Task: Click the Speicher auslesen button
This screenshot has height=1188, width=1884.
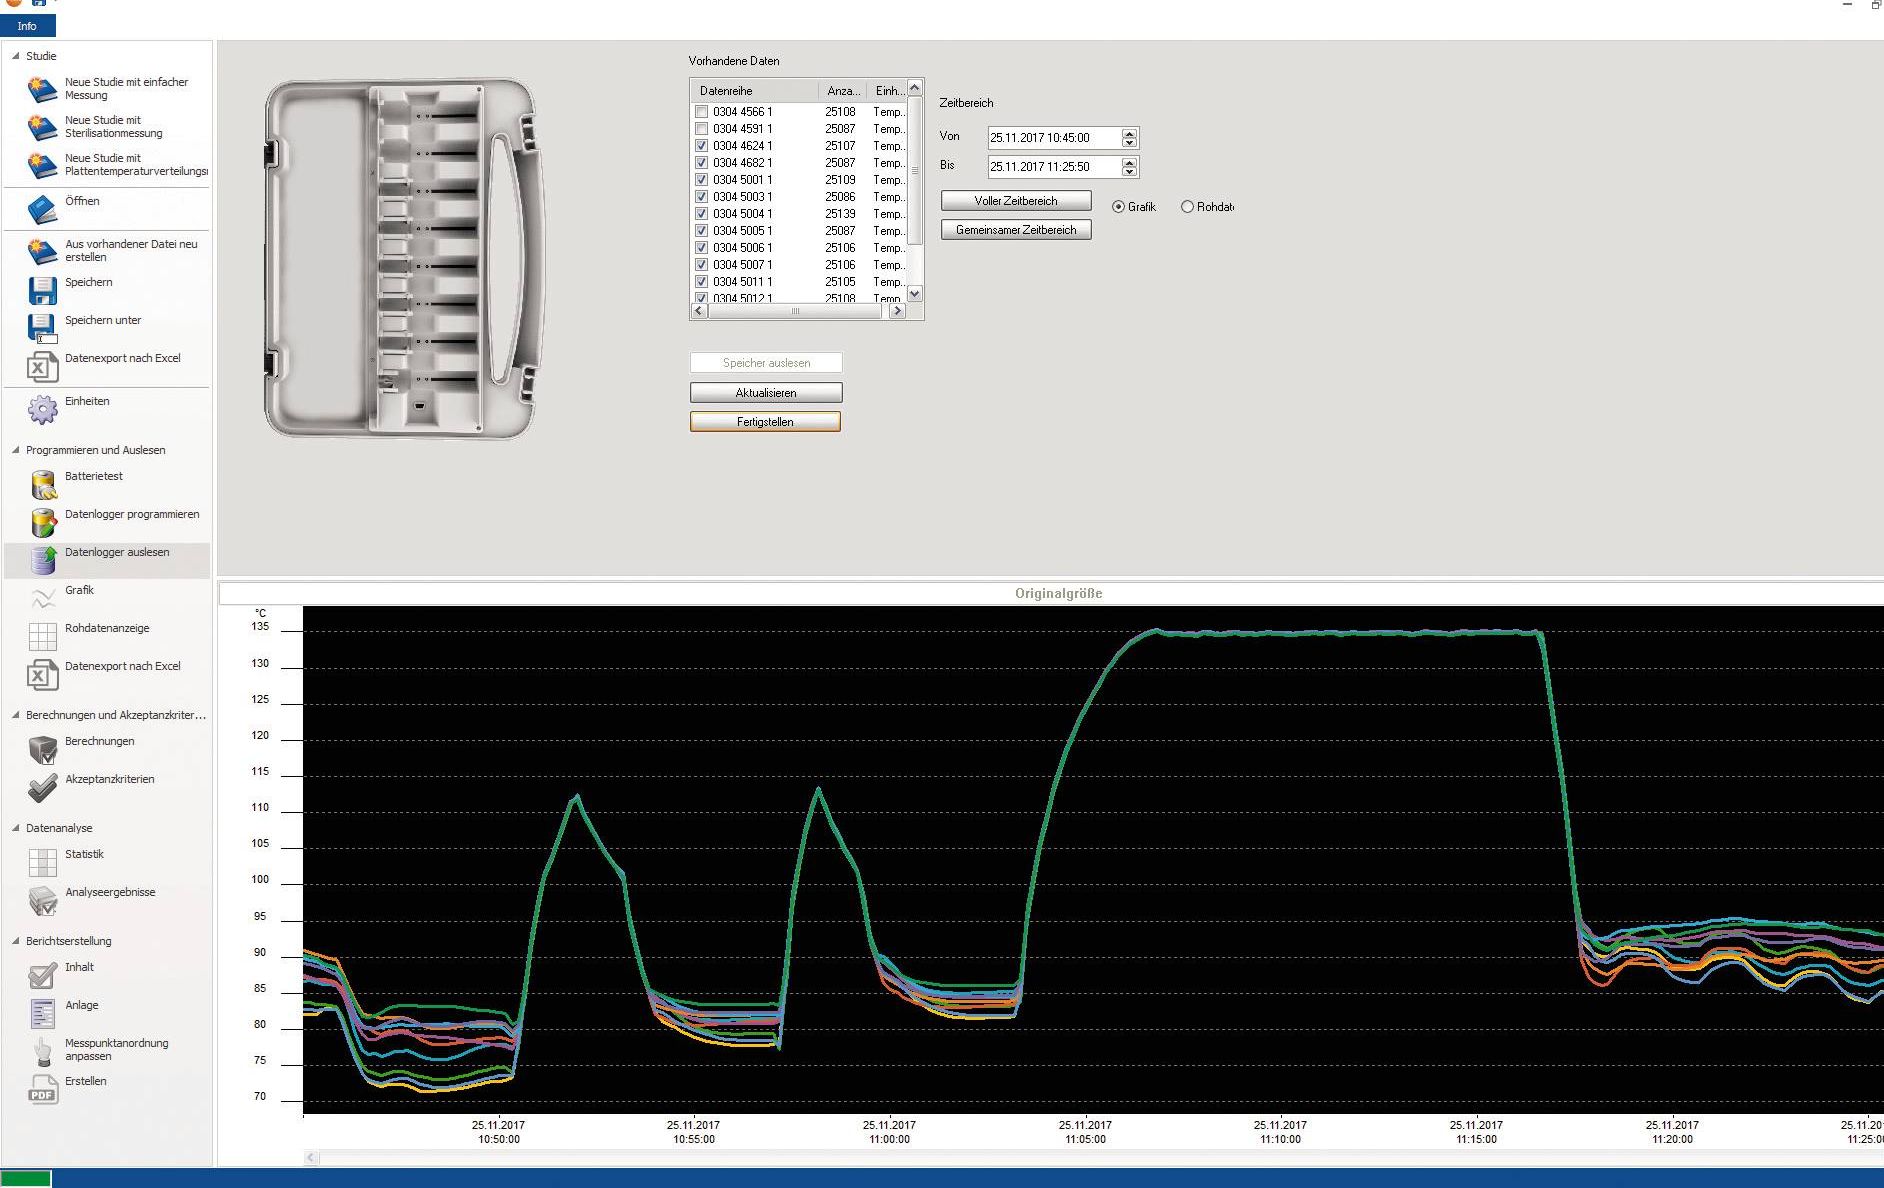Action: click(x=766, y=363)
